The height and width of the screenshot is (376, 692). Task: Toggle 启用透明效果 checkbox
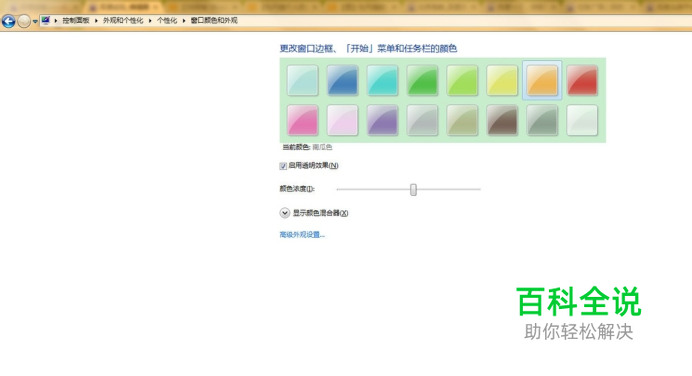pos(283,166)
